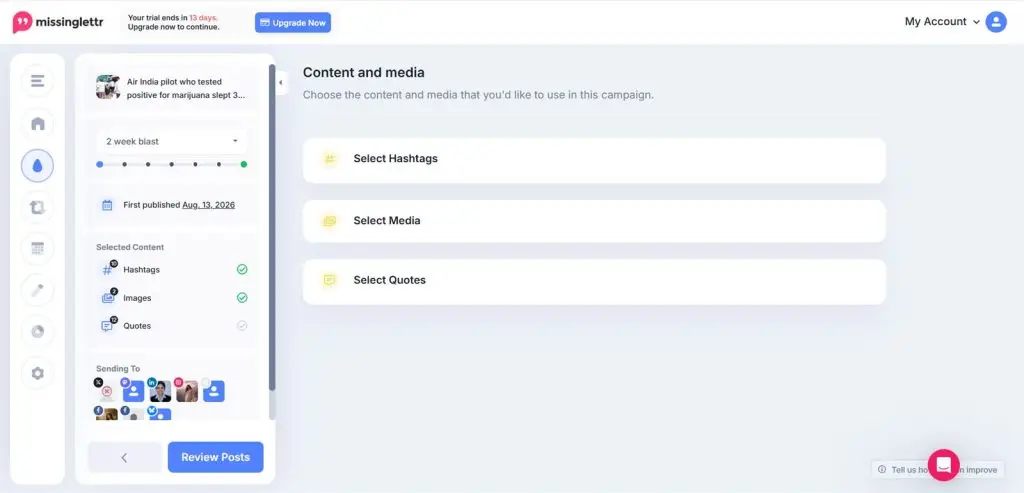Image resolution: width=1024 pixels, height=493 pixels.
Task: Expand the Select Hashtags section
Action: click(x=594, y=159)
